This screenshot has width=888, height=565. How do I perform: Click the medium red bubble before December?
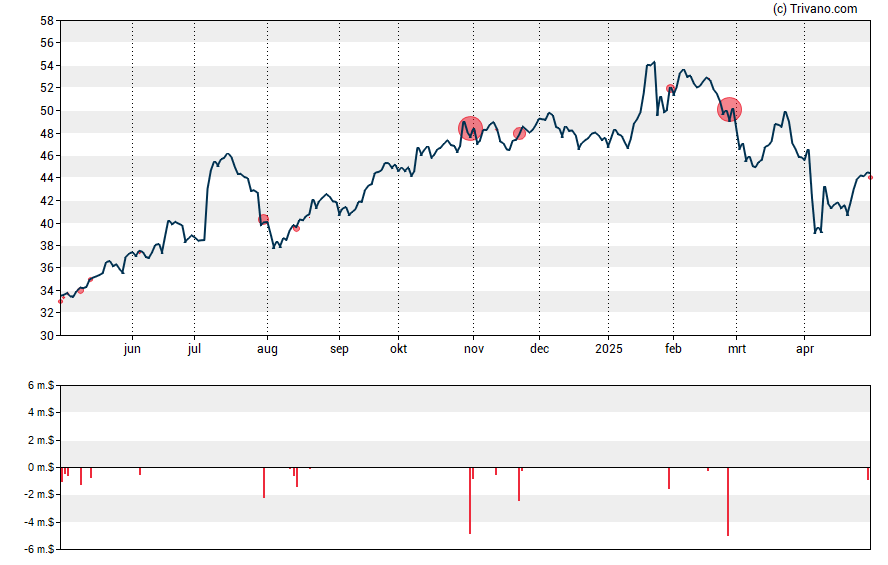pyautogui.click(x=519, y=134)
